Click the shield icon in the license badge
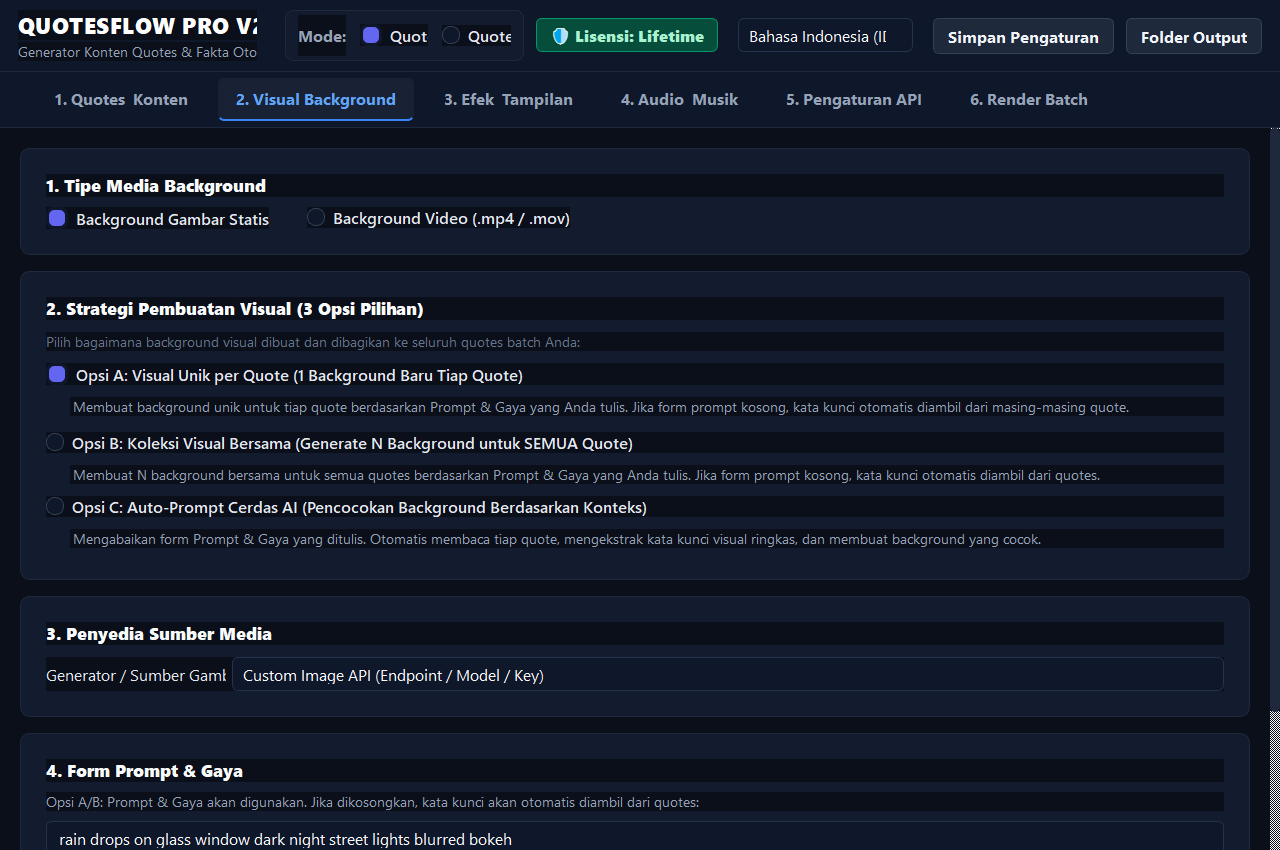The image size is (1280, 850). click(x=560, y=36)
